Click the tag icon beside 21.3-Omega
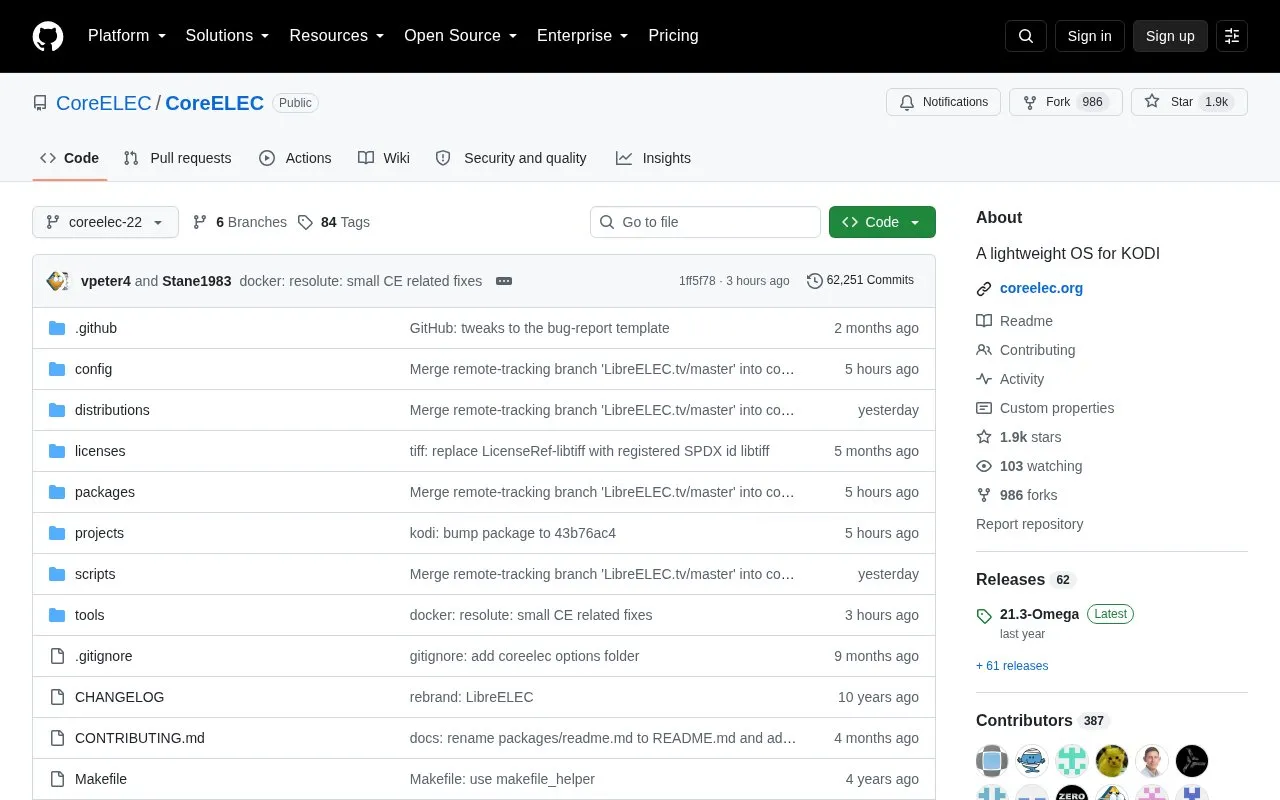Viewport: 1280px width, 800px height. tap(984, 616)
